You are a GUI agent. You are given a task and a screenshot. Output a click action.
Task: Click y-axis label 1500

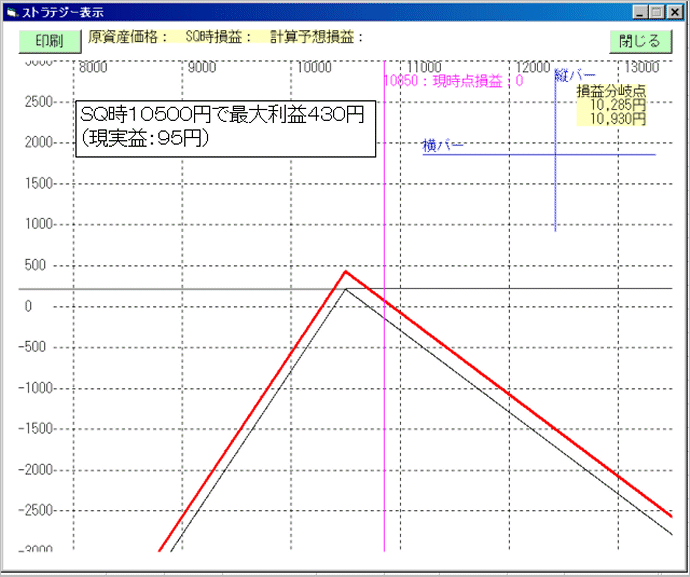pyautogui.click(x=39, y=184)
